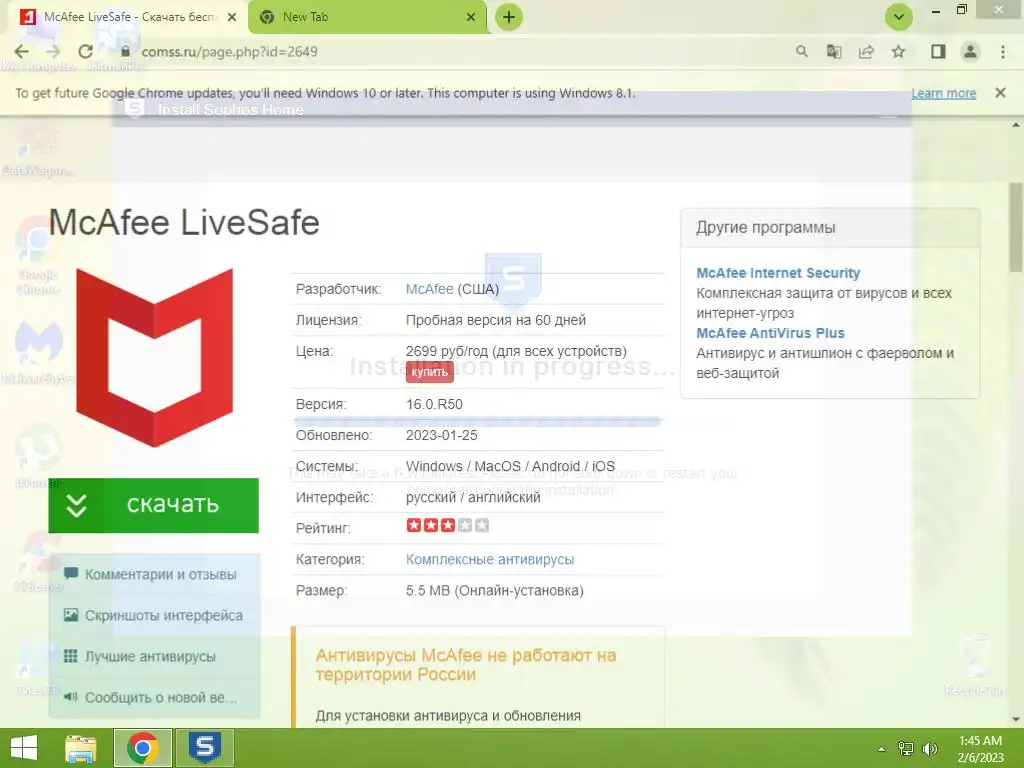Viewport: 1024px width, 768px height.
Task: Click the license text Пробная версия на 60 дней
Action: (496, 320)
